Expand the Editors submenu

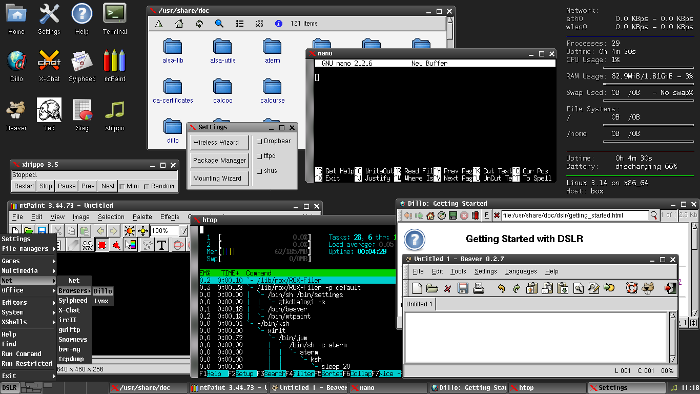click(28, 303)
